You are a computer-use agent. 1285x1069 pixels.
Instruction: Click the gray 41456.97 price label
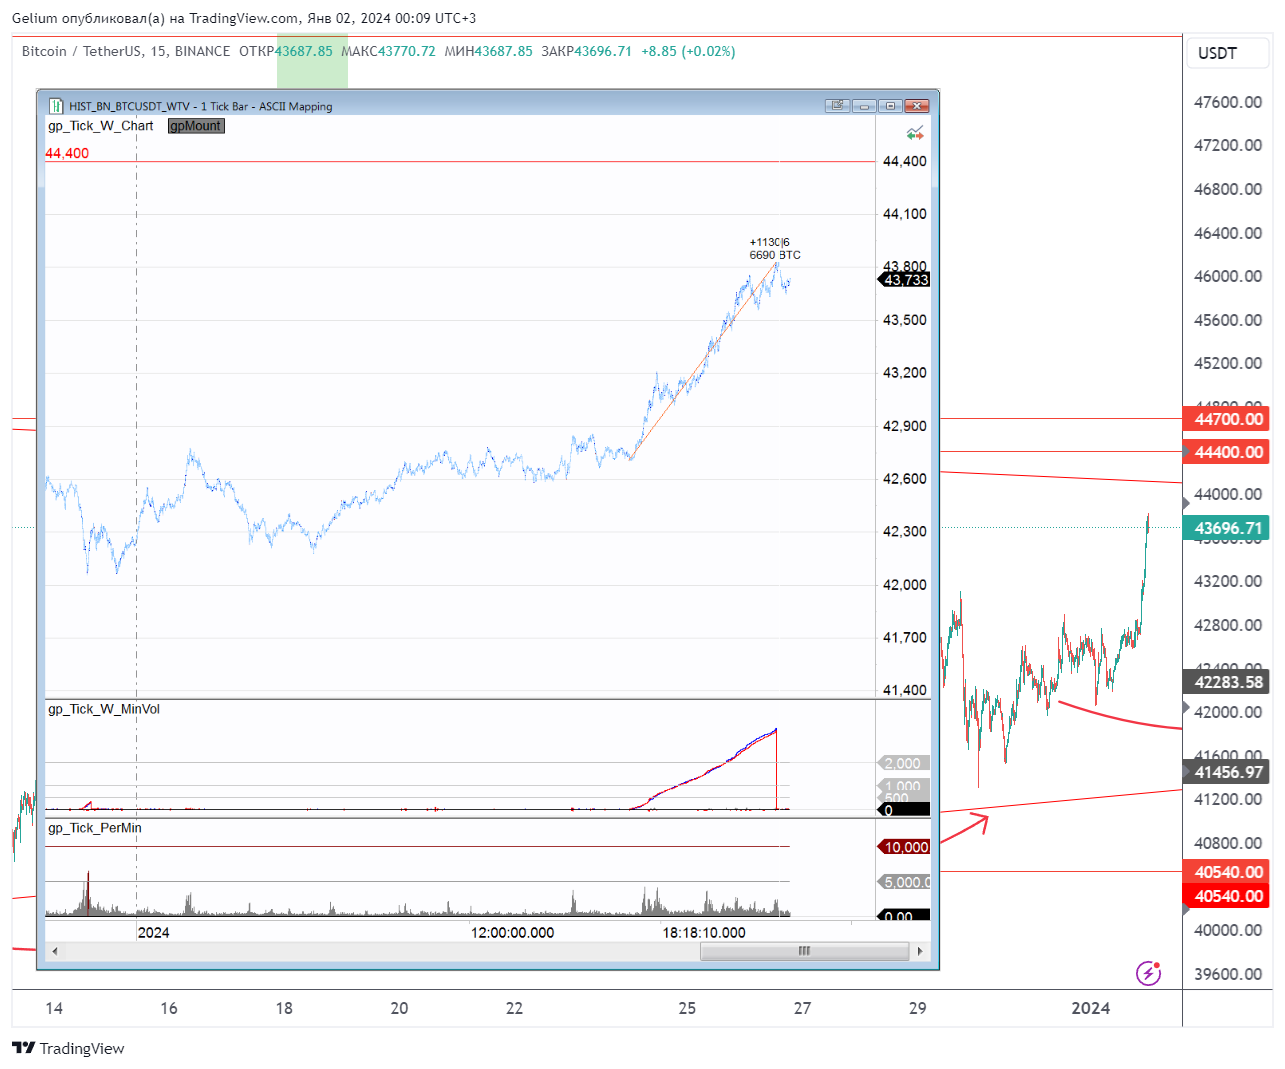pyautogui.click(x=1226, y=772)
